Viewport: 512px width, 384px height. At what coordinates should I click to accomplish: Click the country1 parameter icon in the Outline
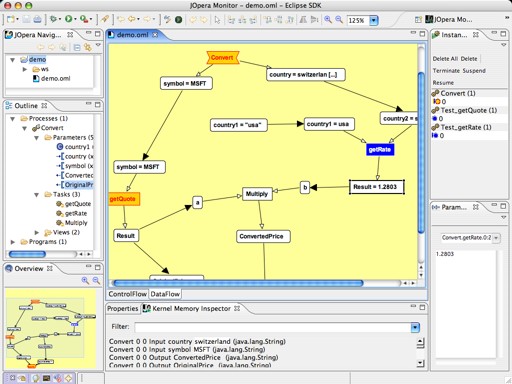(x=60, y=147)
